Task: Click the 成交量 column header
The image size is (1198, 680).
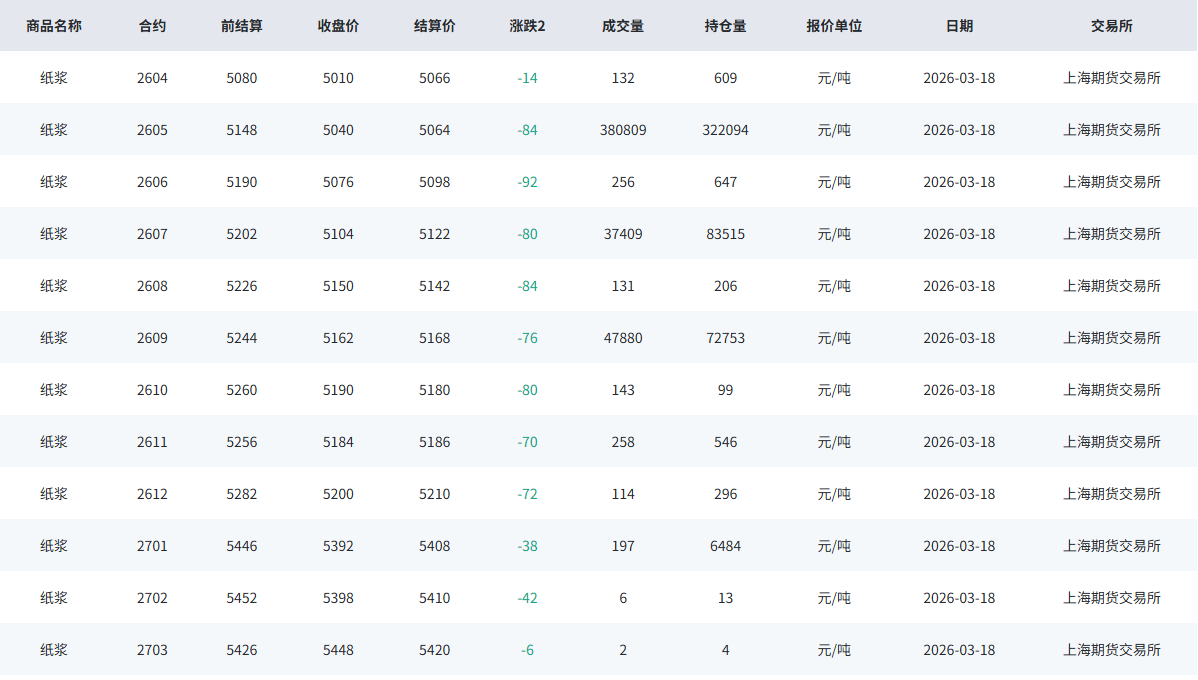Action: point(623,26)
